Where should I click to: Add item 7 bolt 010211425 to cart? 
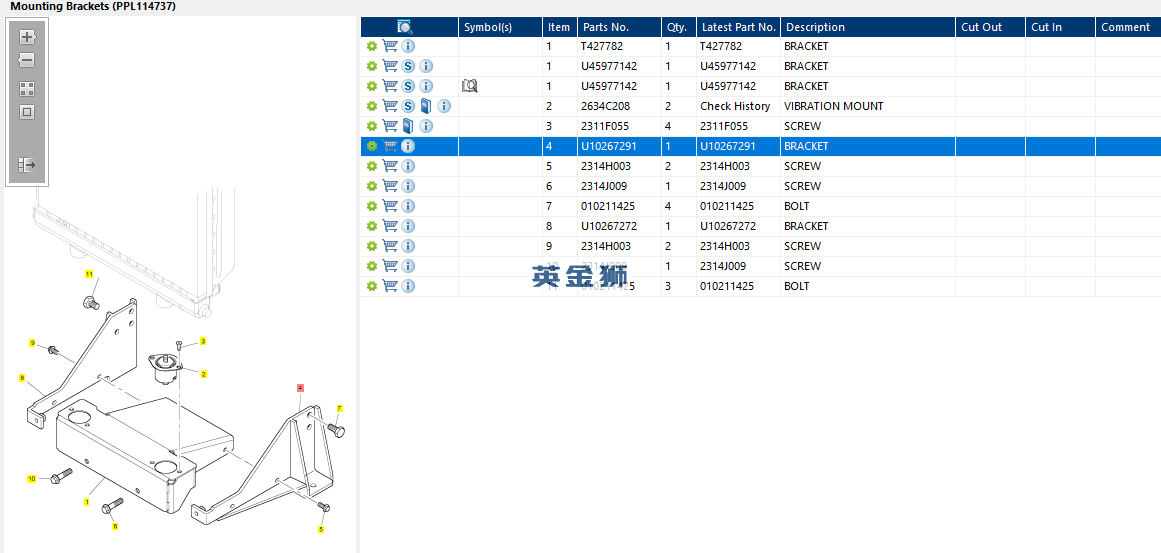pyautogui.click(x=390, y=206)
